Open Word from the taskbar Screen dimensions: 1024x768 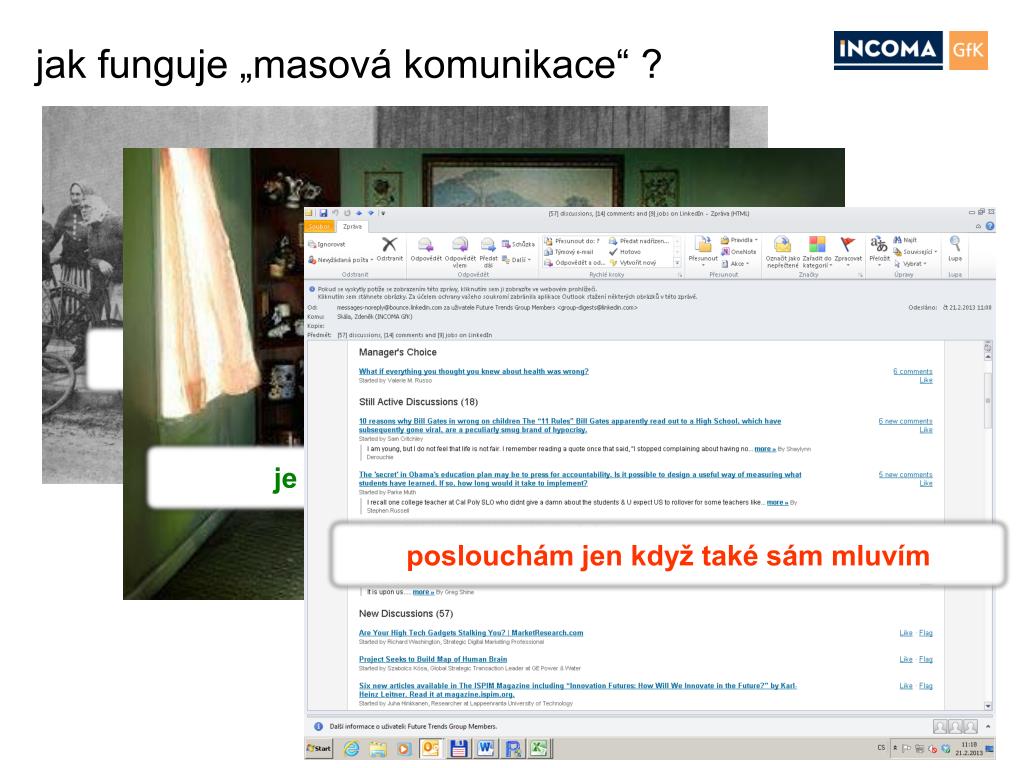click(x=485, y=748)
